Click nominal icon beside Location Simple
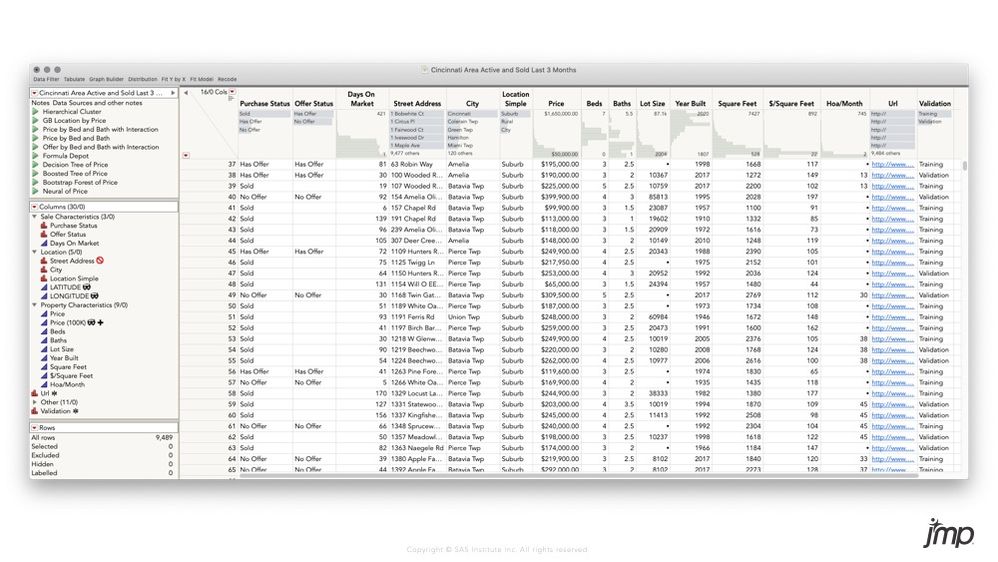The height and width of the screenshot is (562, 998). coord(44,279)
